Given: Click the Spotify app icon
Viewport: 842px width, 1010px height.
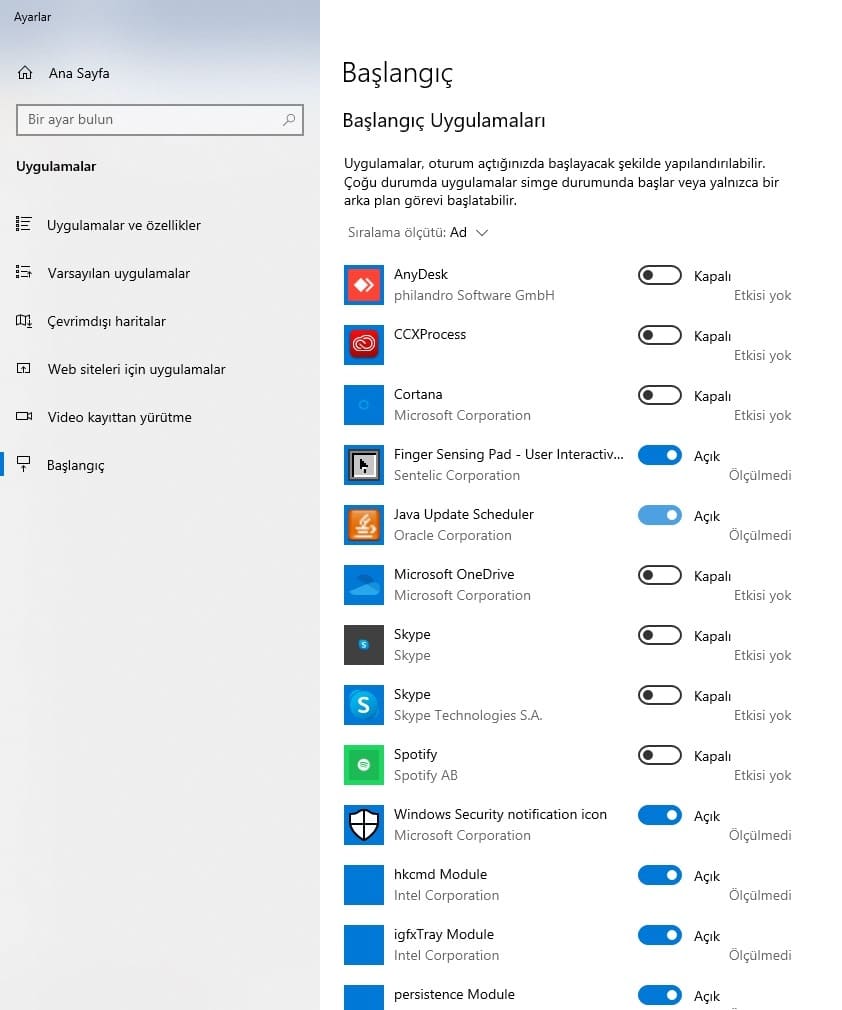Looking at the screenshot, I should 363,765.
